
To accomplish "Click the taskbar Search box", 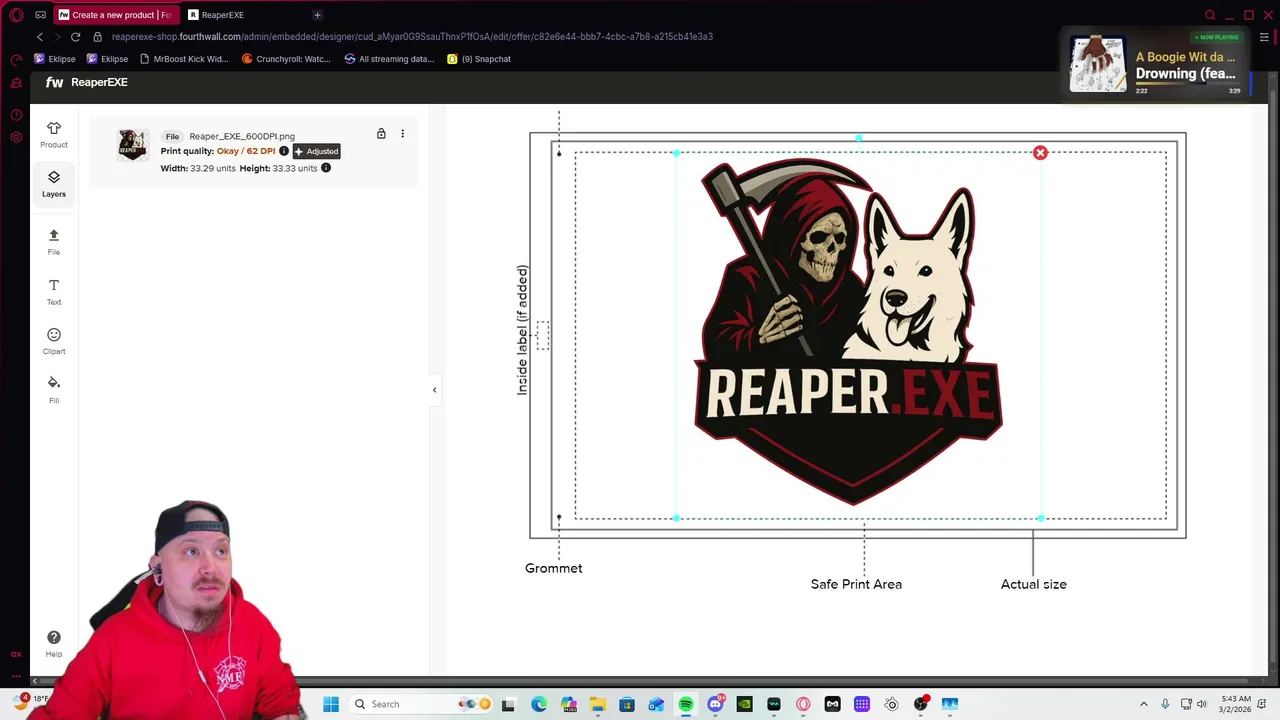I will point(420,704).
